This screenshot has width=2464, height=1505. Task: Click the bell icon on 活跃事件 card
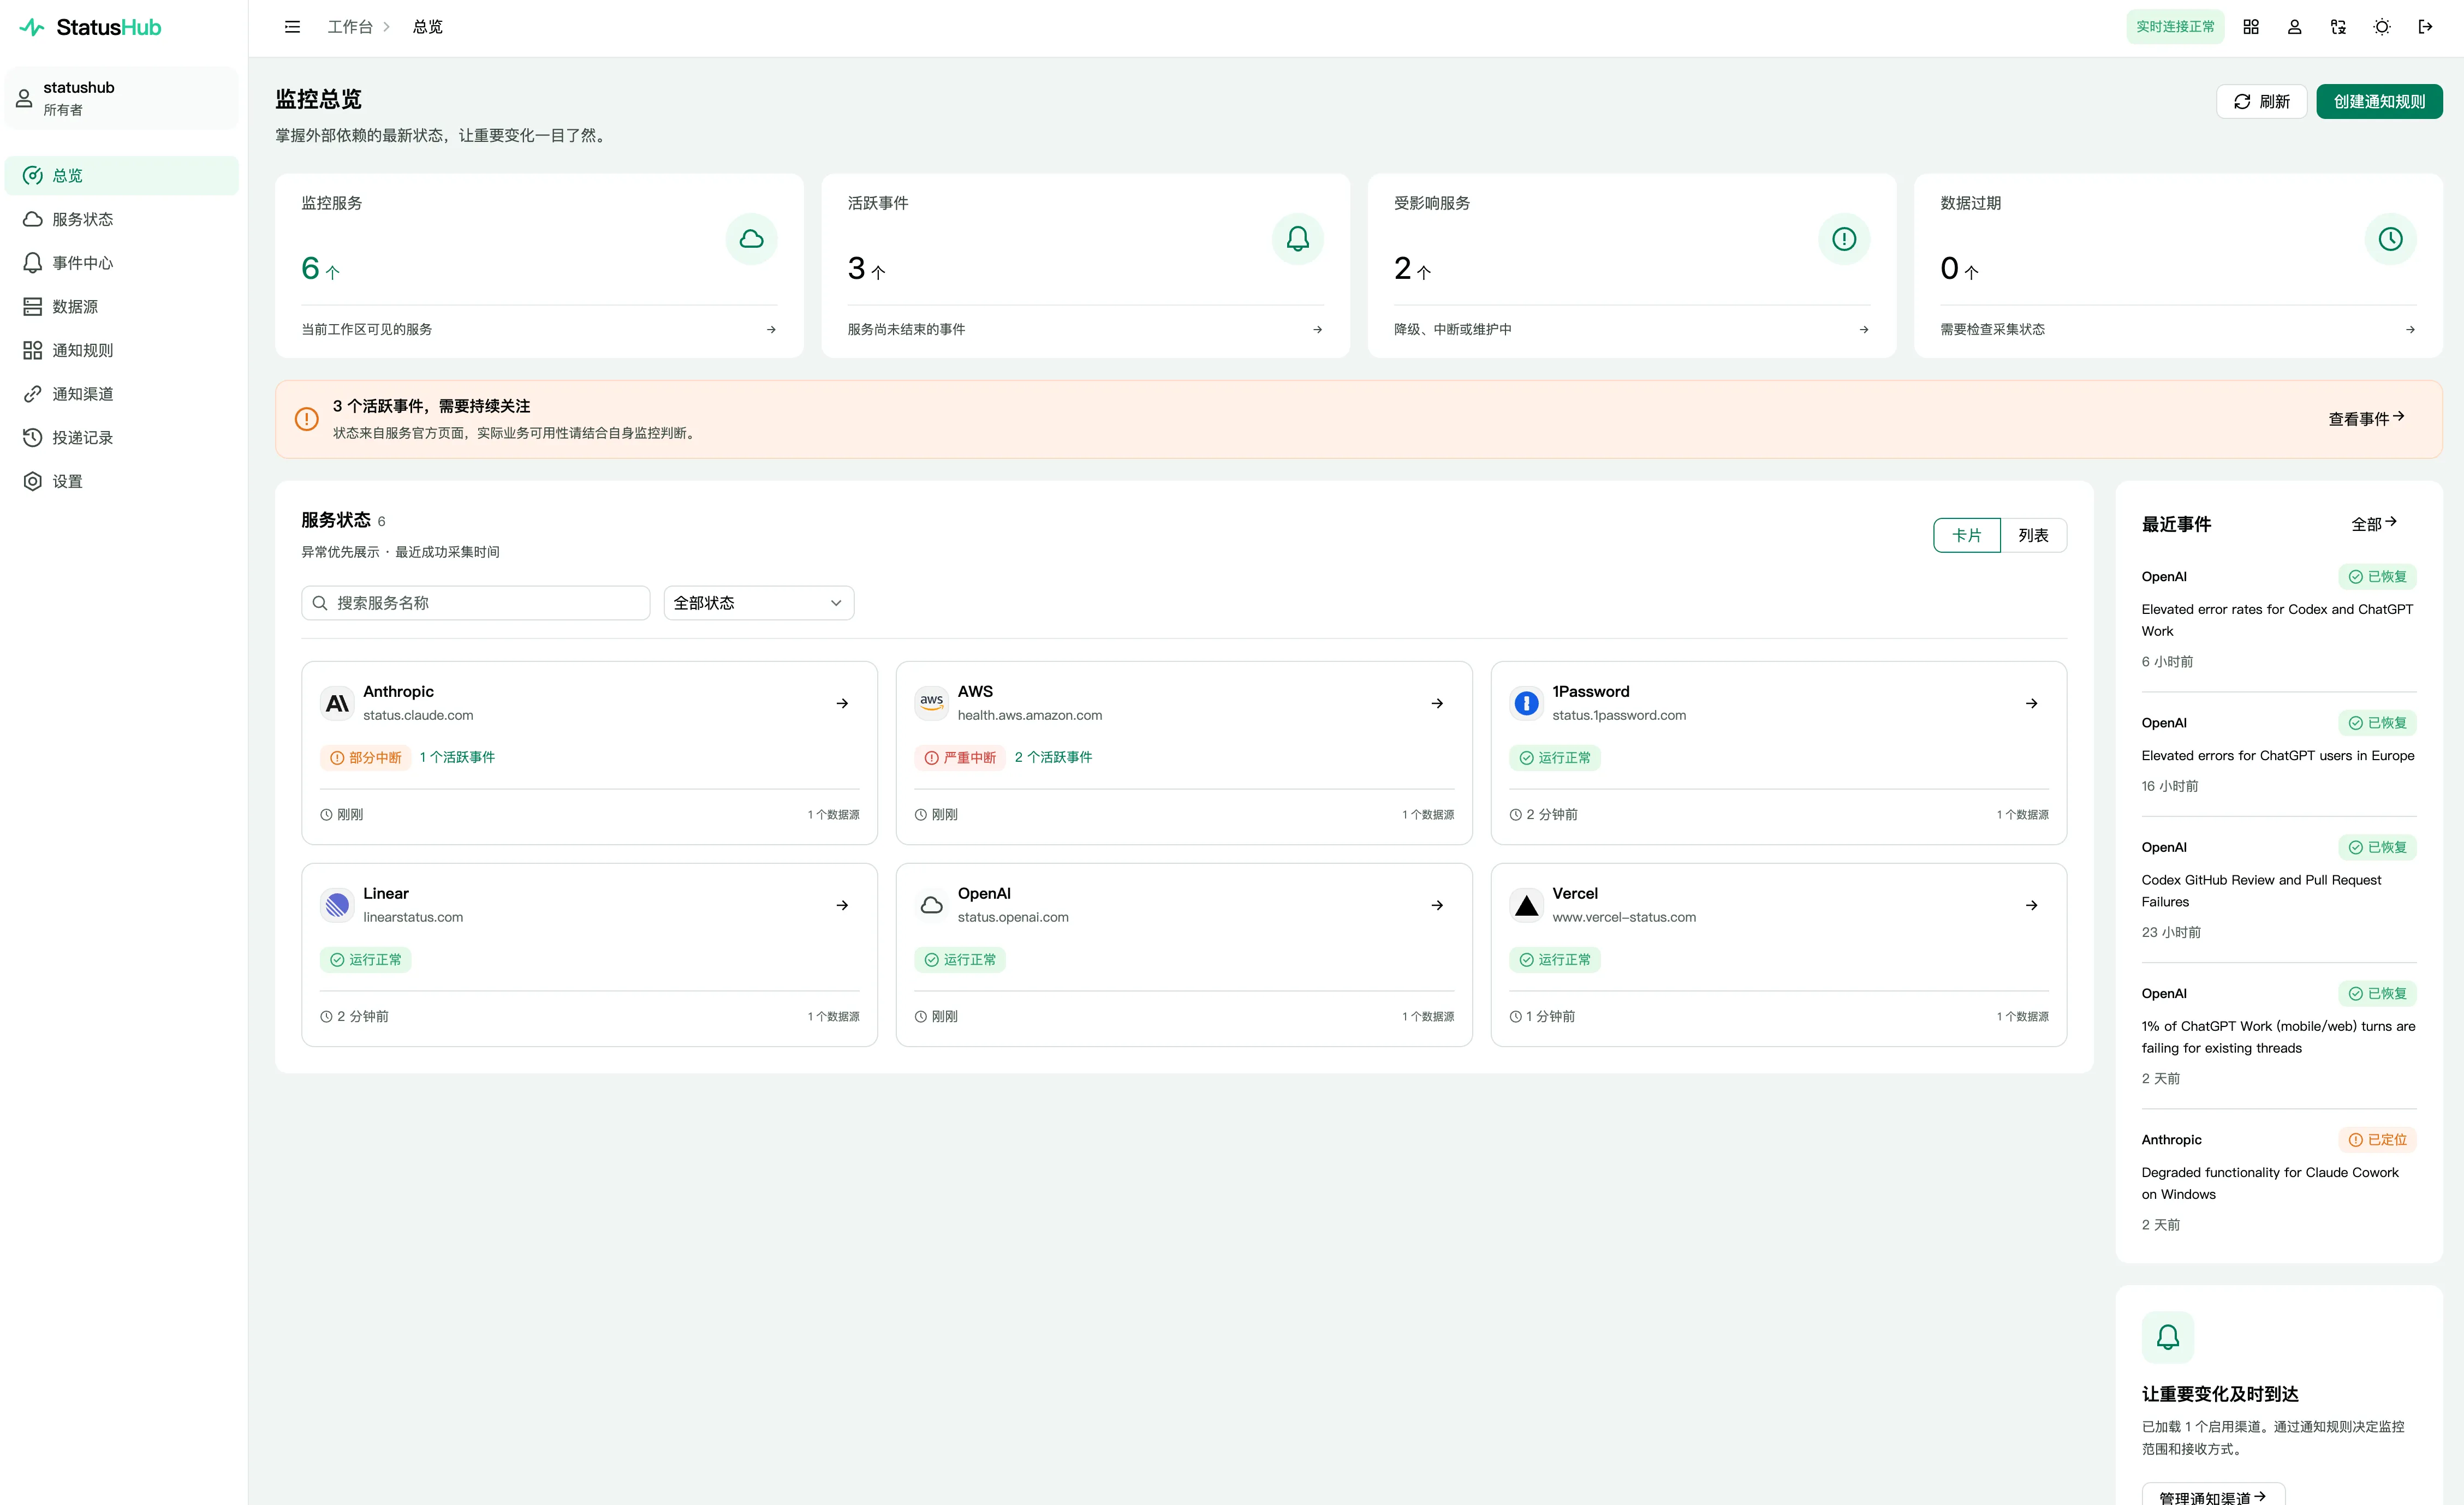pos(1298,239)
